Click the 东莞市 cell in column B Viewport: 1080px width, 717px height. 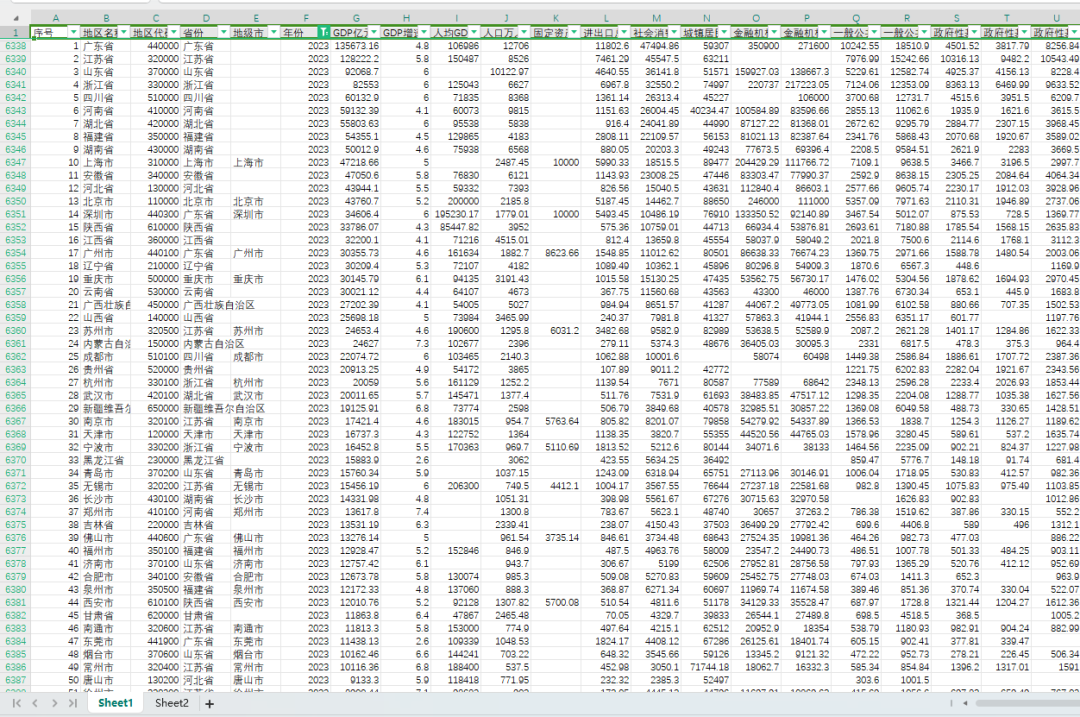pos(105,641)
